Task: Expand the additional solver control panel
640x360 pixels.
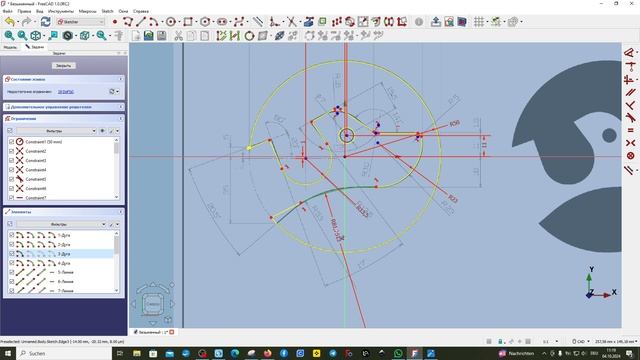Action: click(x=121, y=107)
